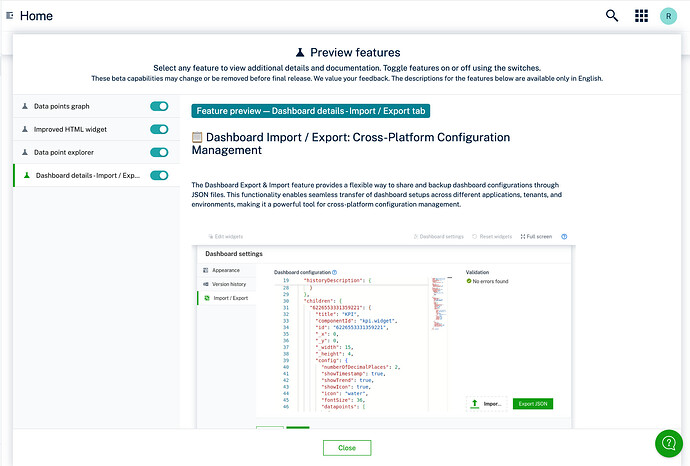Click the green flask icon for Dashboard details
The height and width of the screenshot is (466, 690).
pos(27,175)
